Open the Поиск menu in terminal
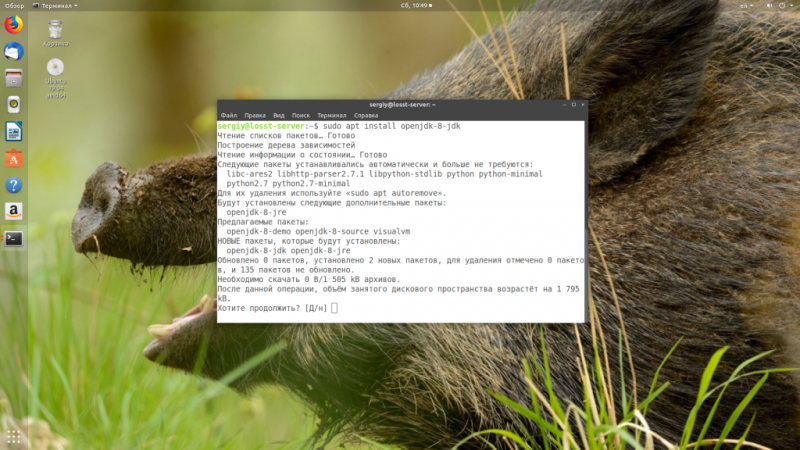800x450 pixels. click(301, 116)
